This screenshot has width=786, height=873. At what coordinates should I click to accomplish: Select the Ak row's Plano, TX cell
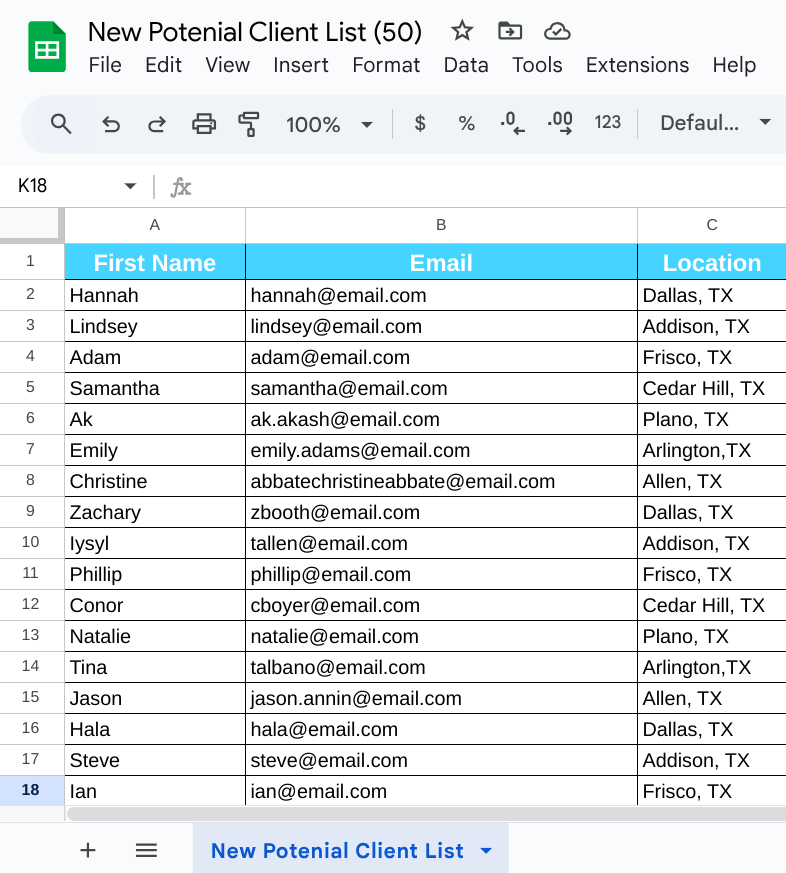712,419
